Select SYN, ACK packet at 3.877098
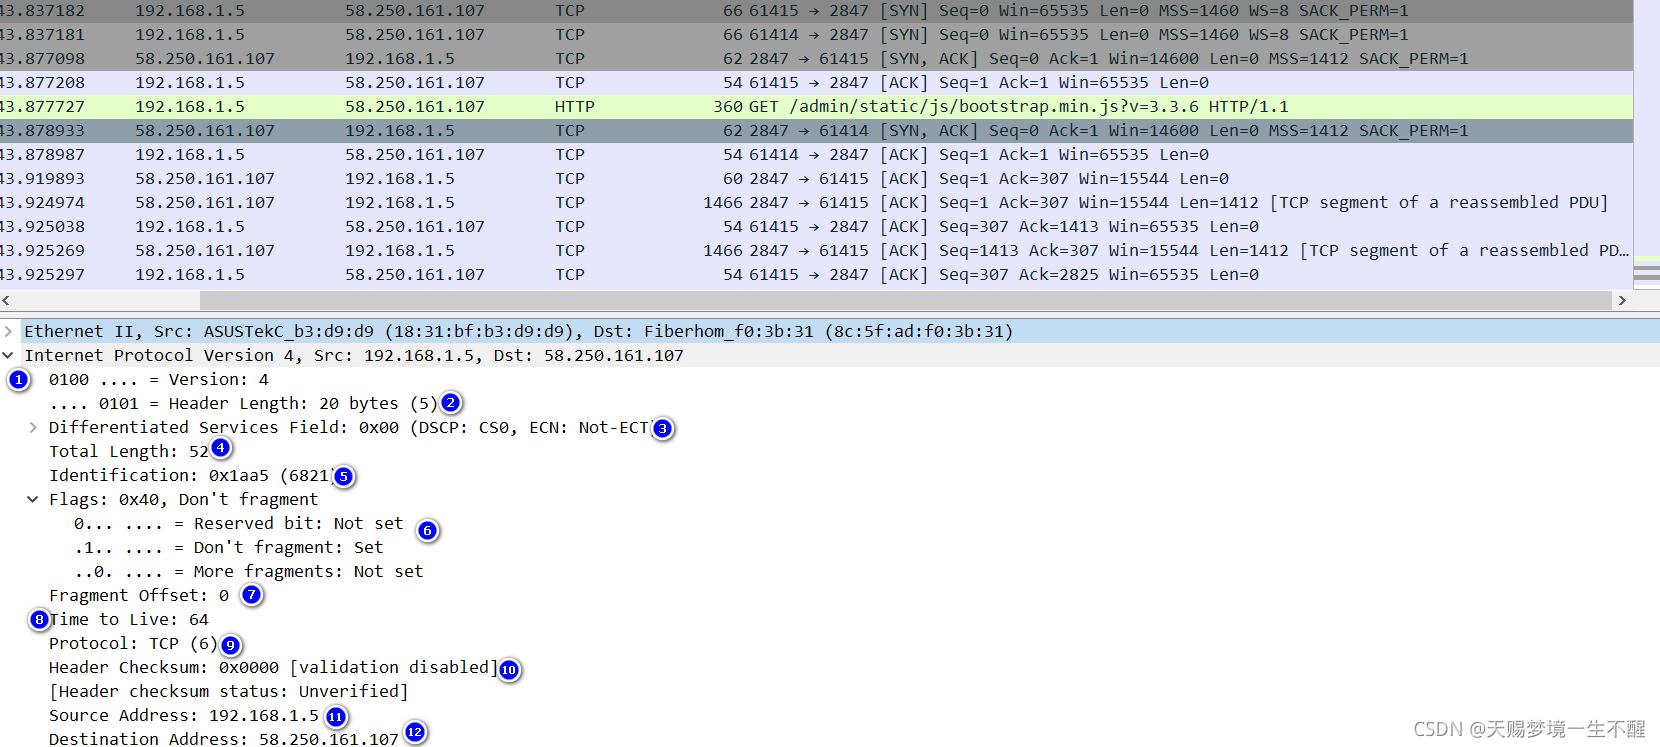This screenshot has width=1660, height=747. [816, 58]
